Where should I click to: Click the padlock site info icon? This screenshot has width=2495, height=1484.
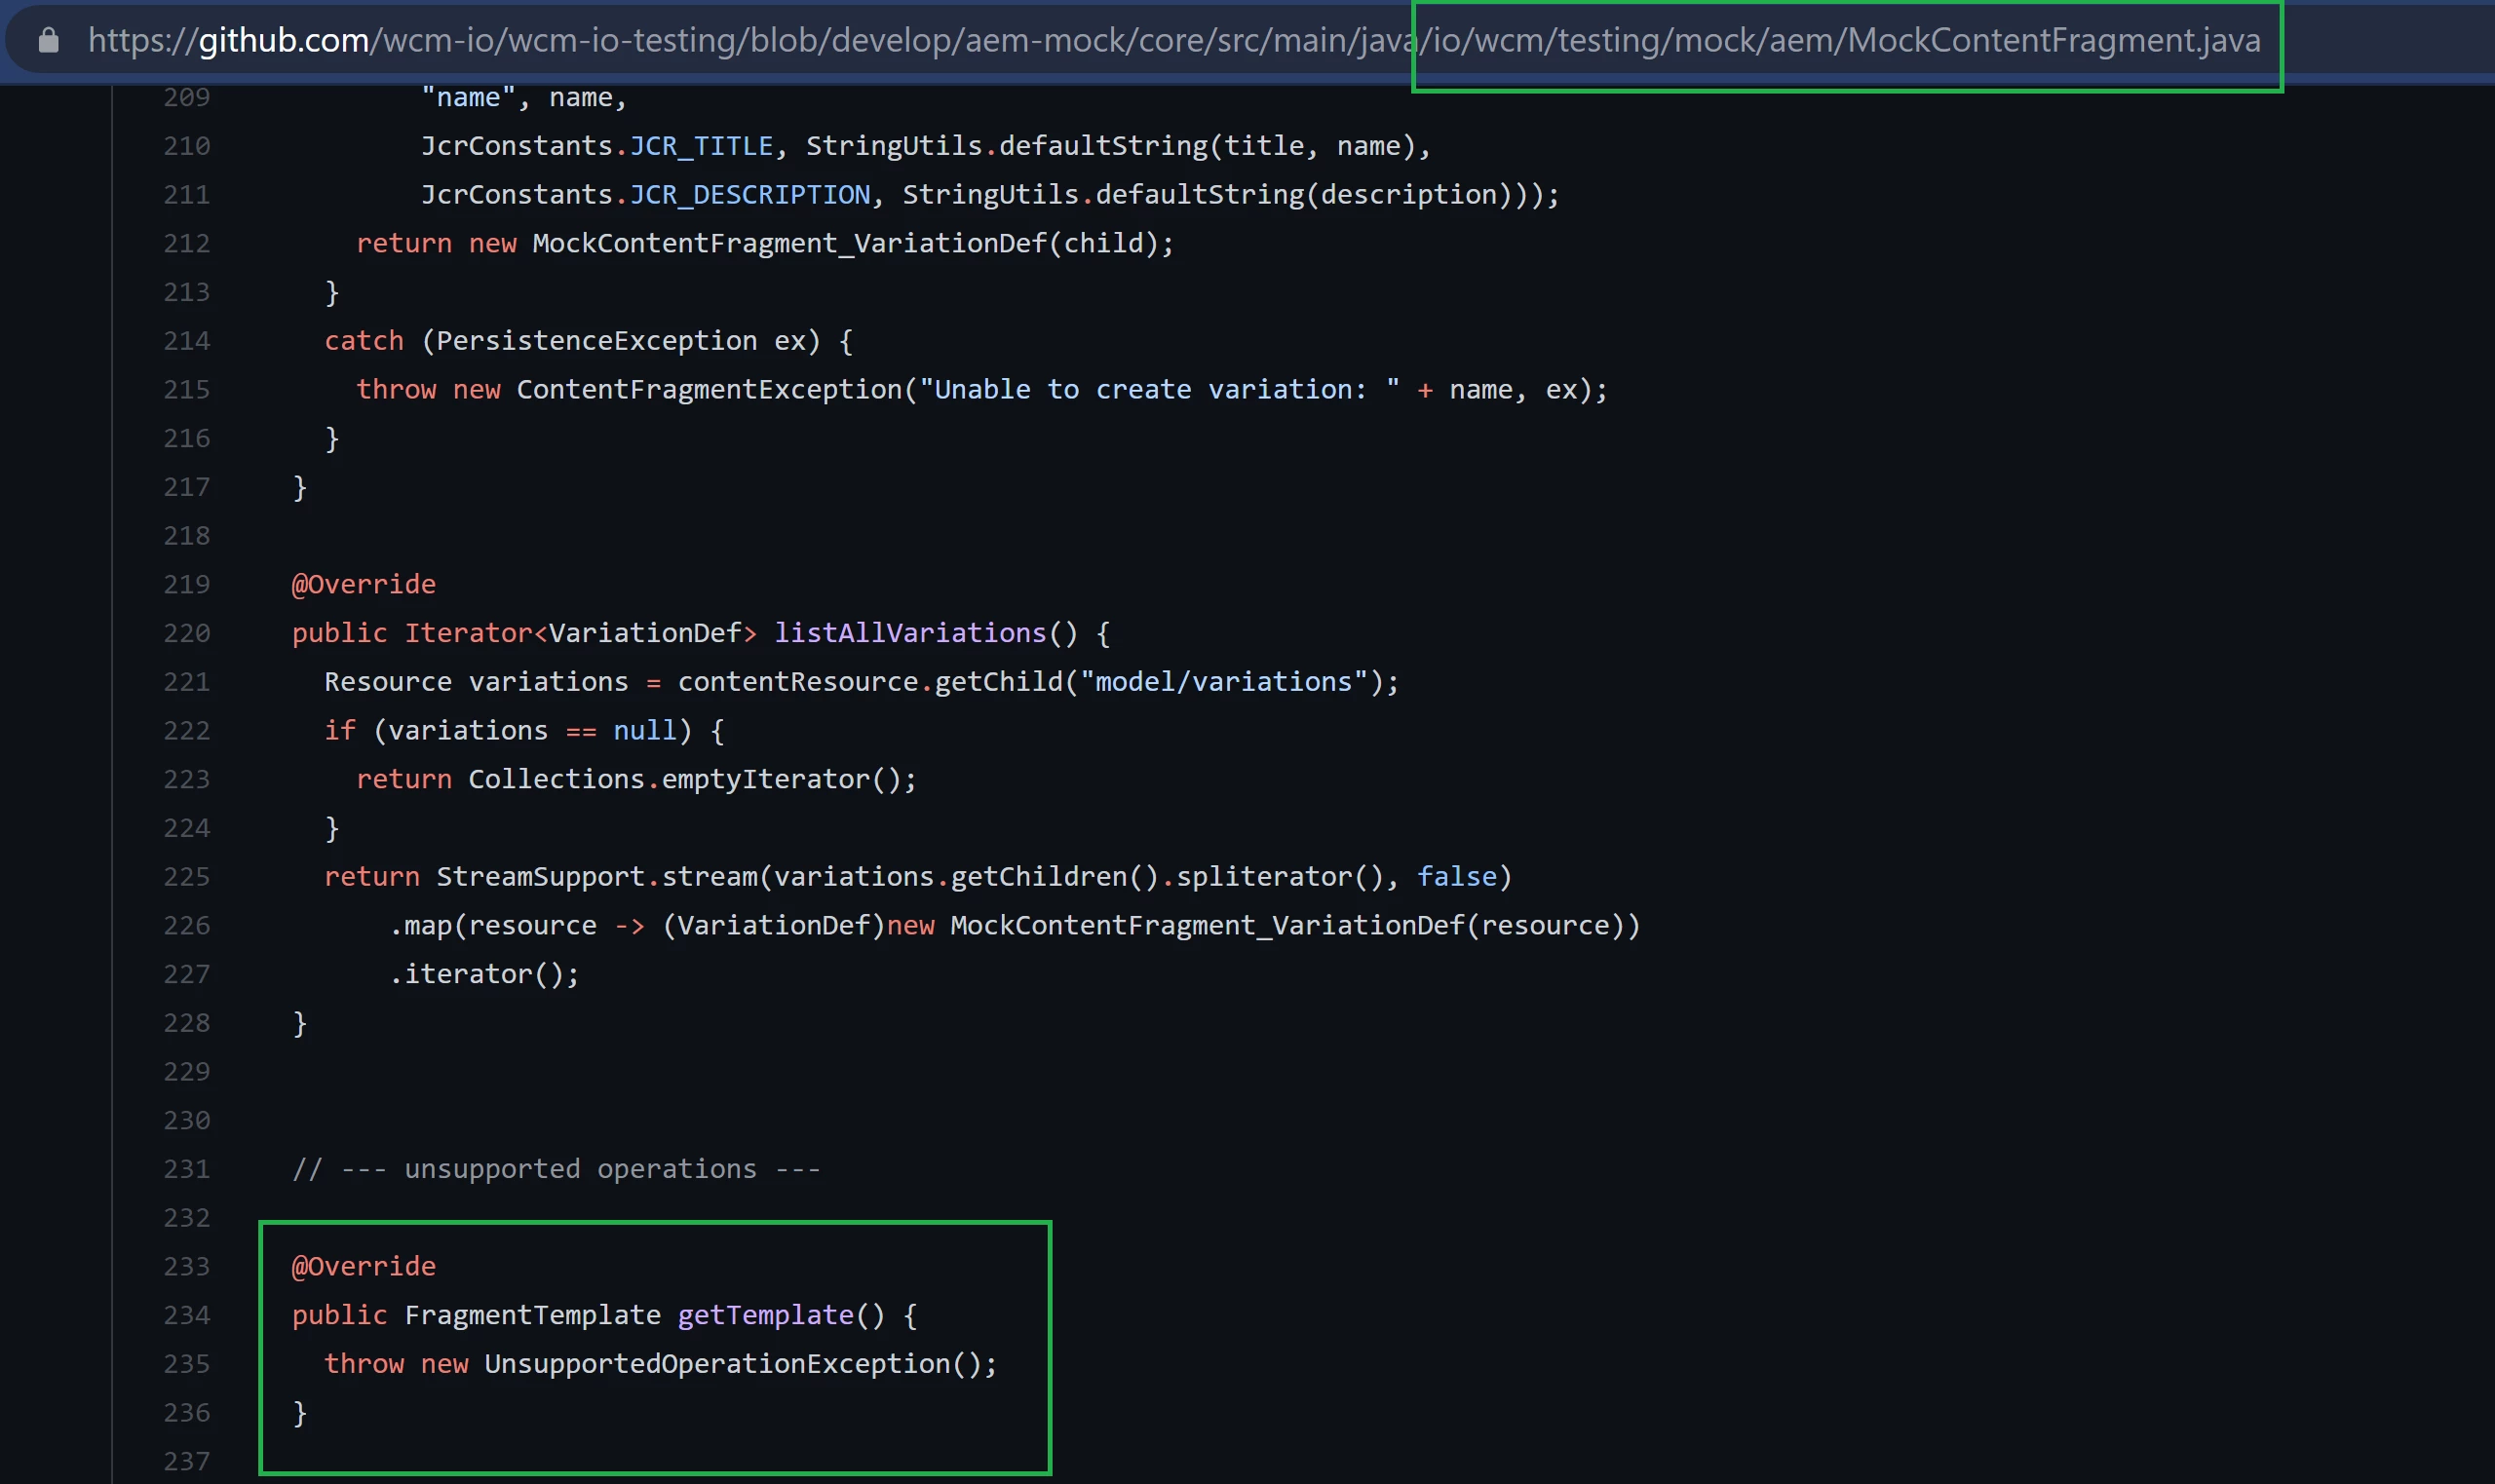(48, 41)
